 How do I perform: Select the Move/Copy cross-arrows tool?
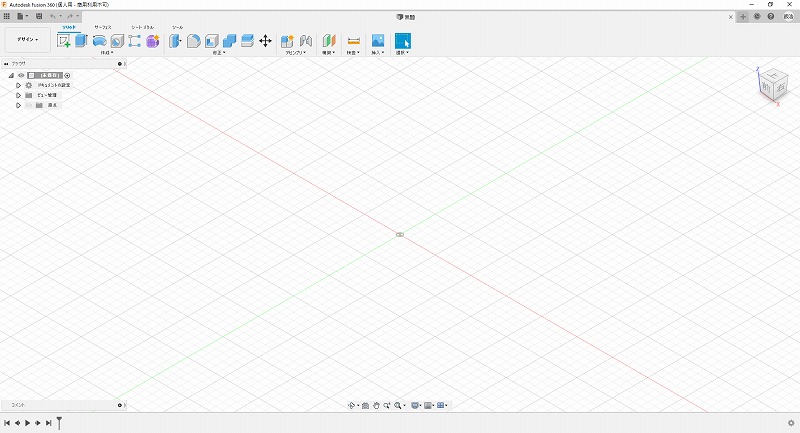point(265,41)
